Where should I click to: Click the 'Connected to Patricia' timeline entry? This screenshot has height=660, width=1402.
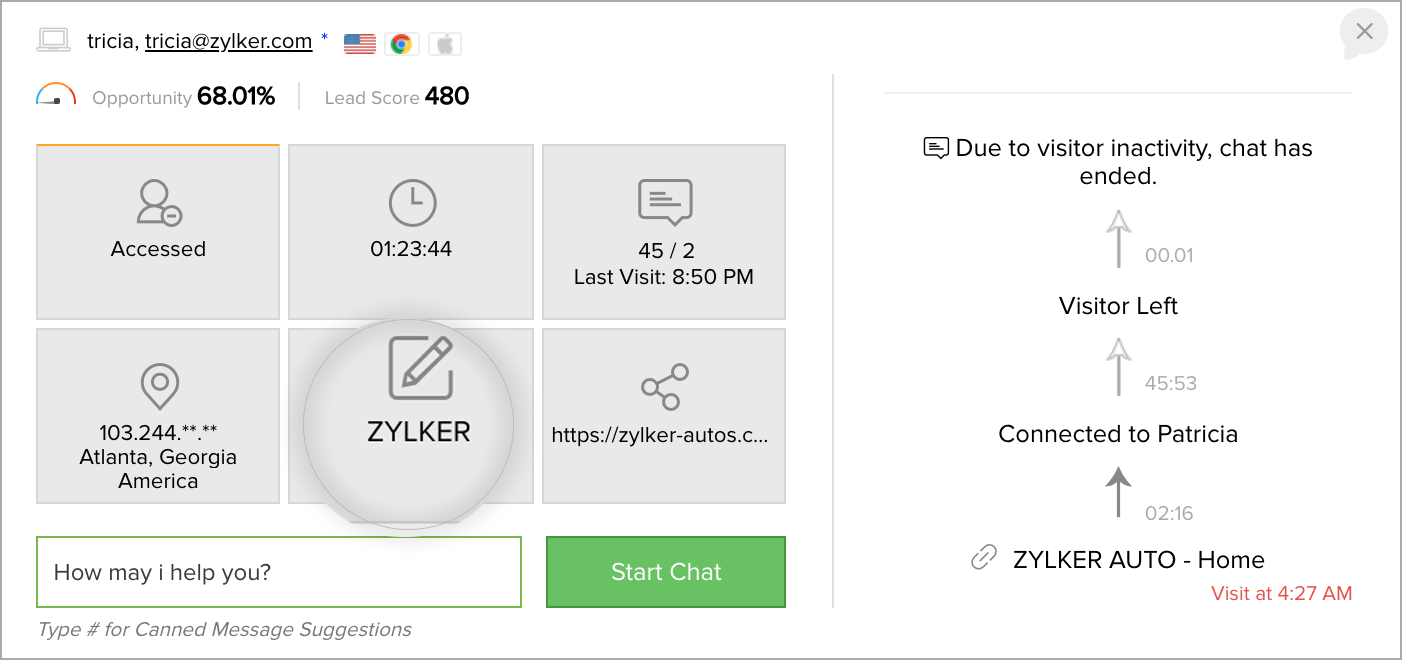point(1118,434)
